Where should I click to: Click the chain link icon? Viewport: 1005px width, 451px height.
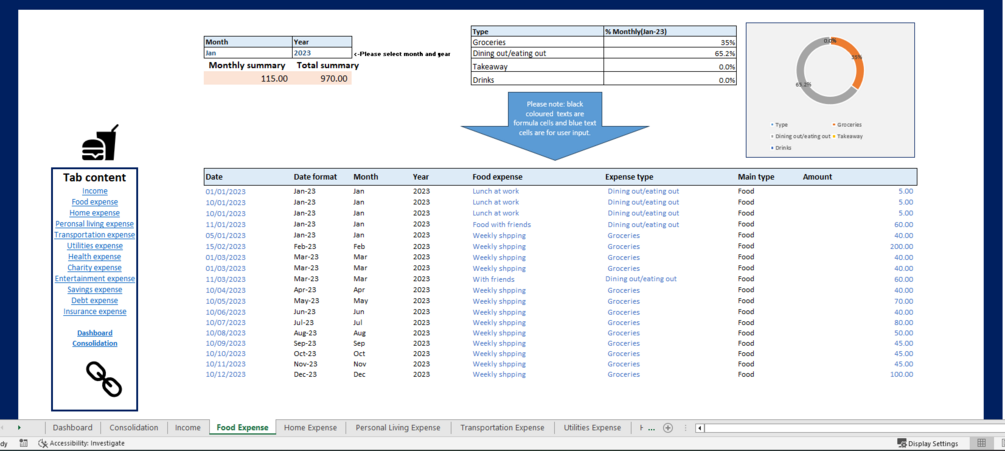click(x=104, y=378)
